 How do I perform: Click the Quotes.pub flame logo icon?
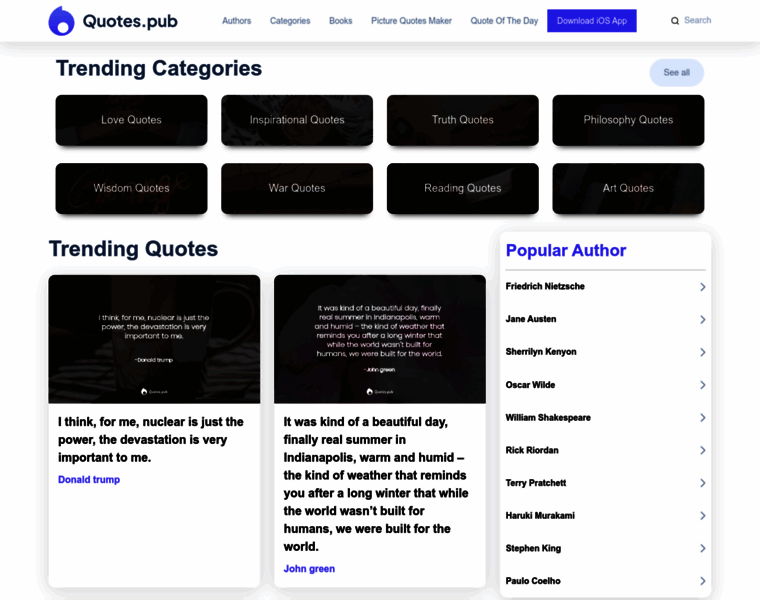point(62,21)
